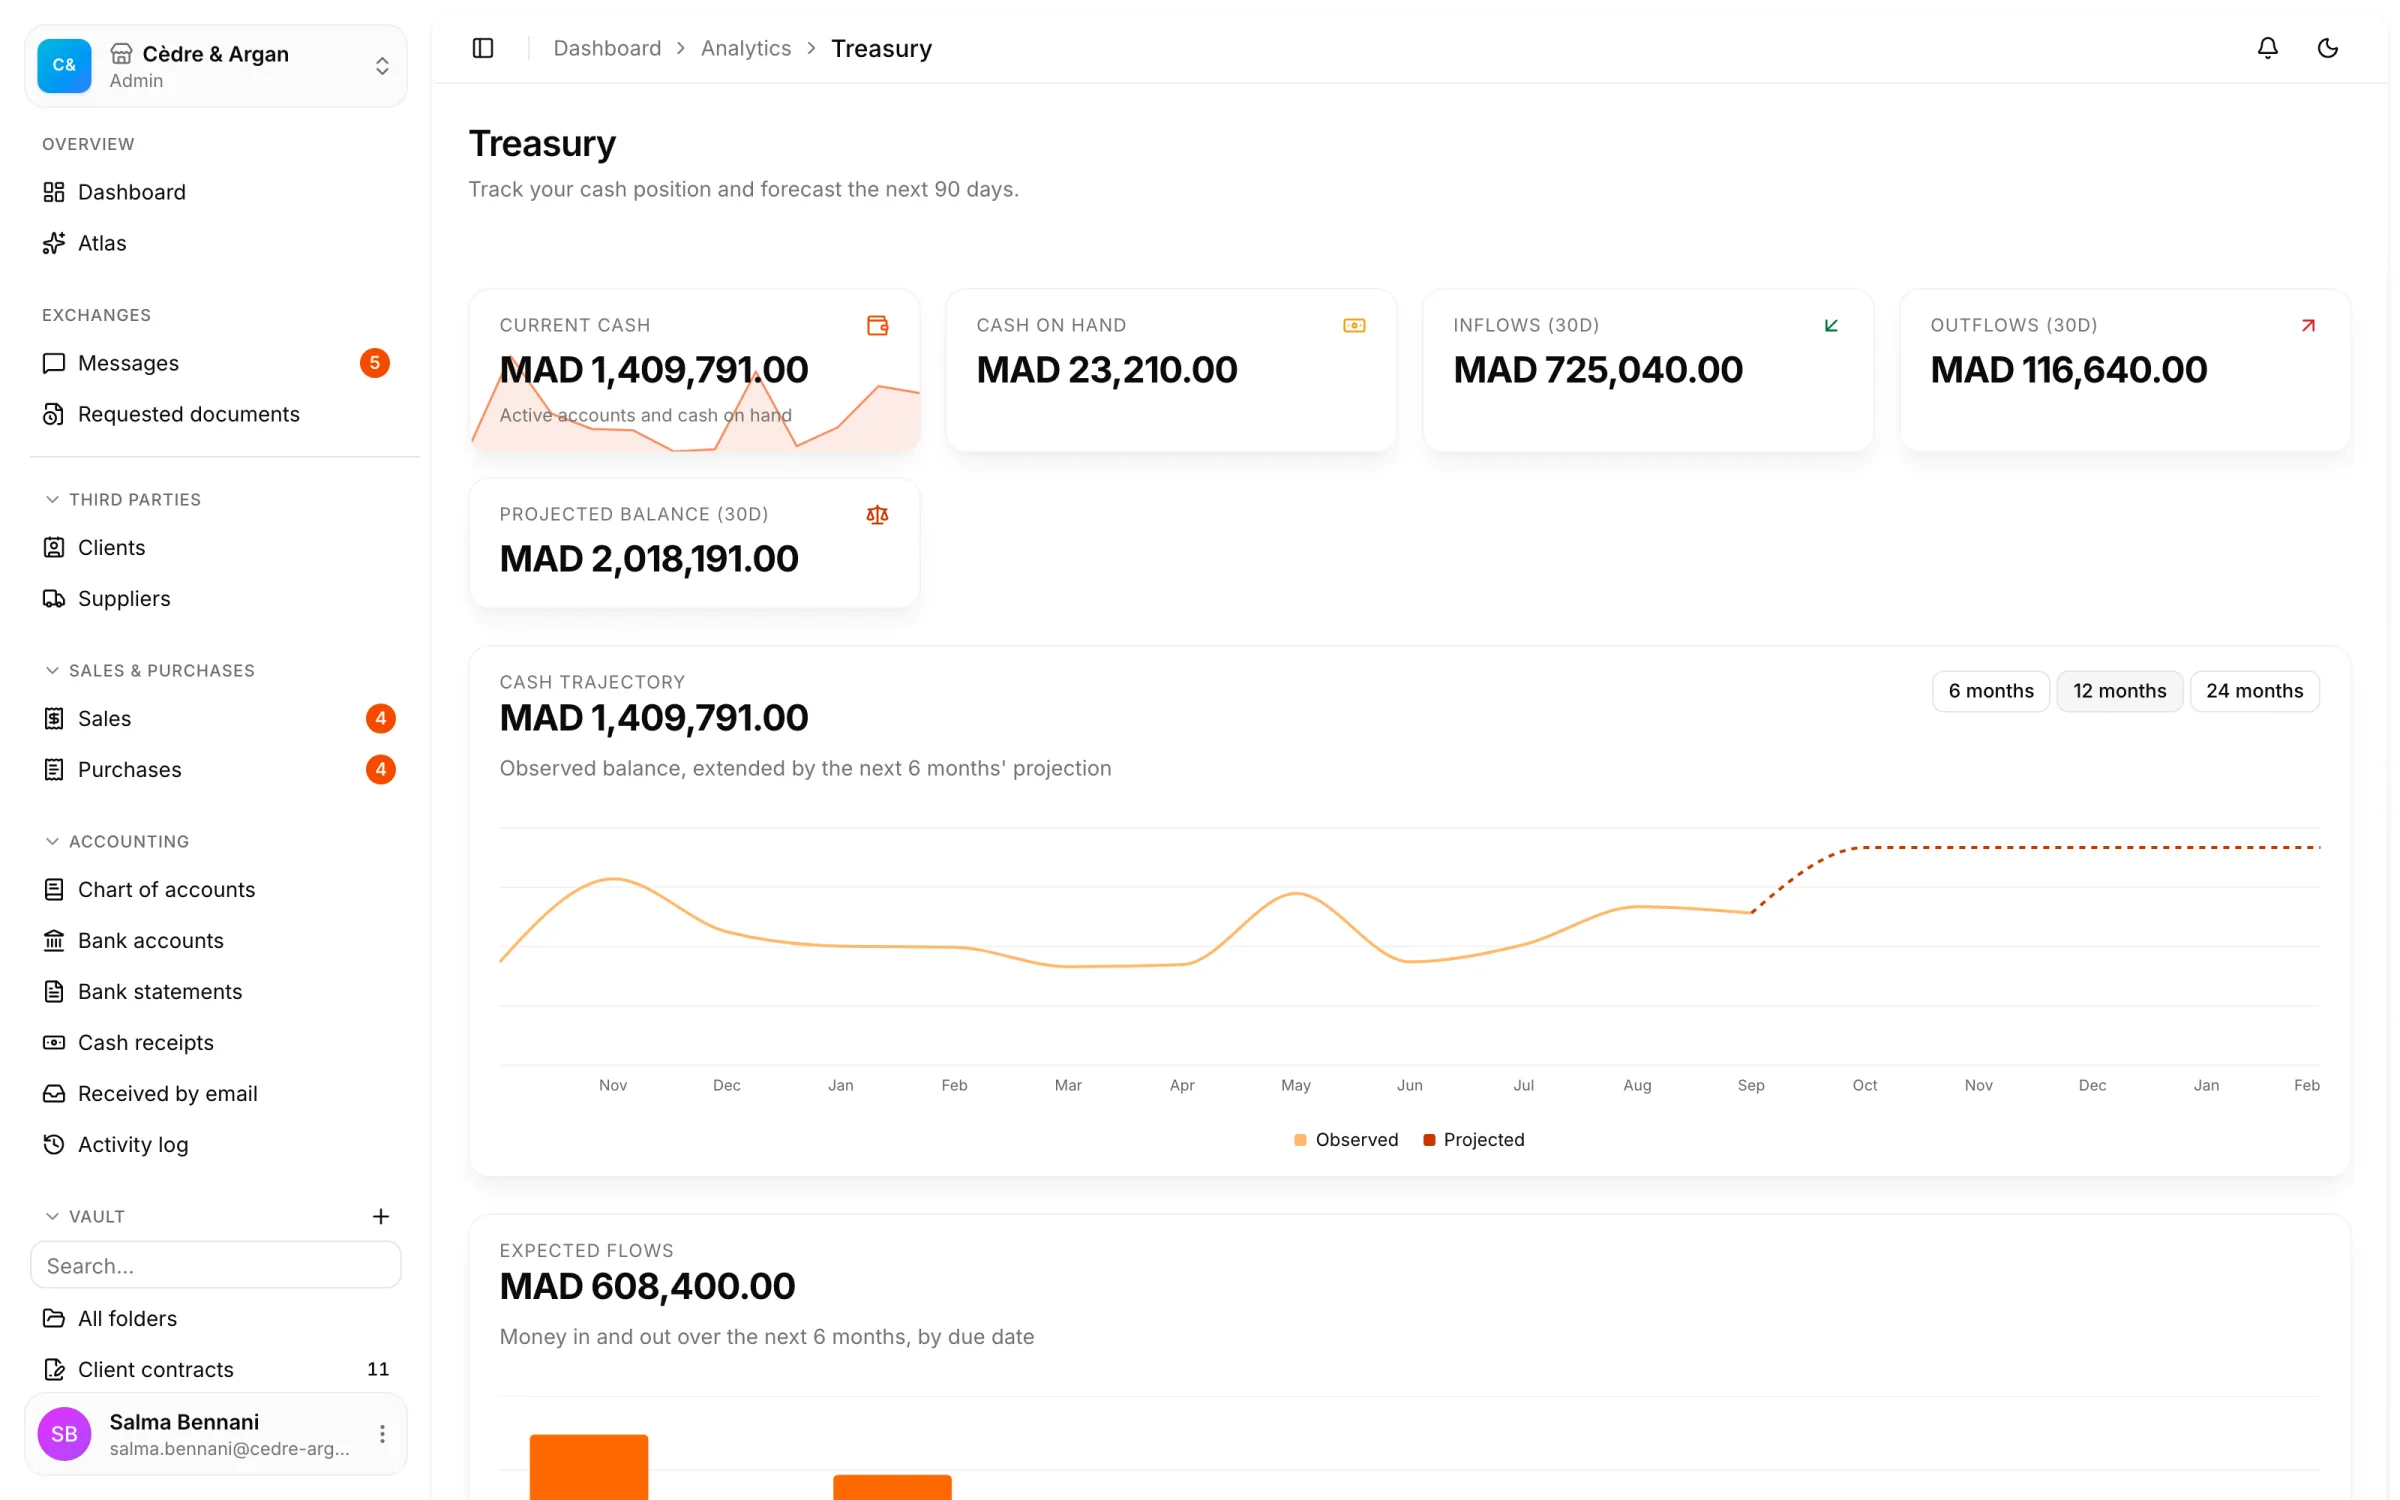Open Cash receipts
Screen dimensions: 2400x1500
coord(216,1042)
